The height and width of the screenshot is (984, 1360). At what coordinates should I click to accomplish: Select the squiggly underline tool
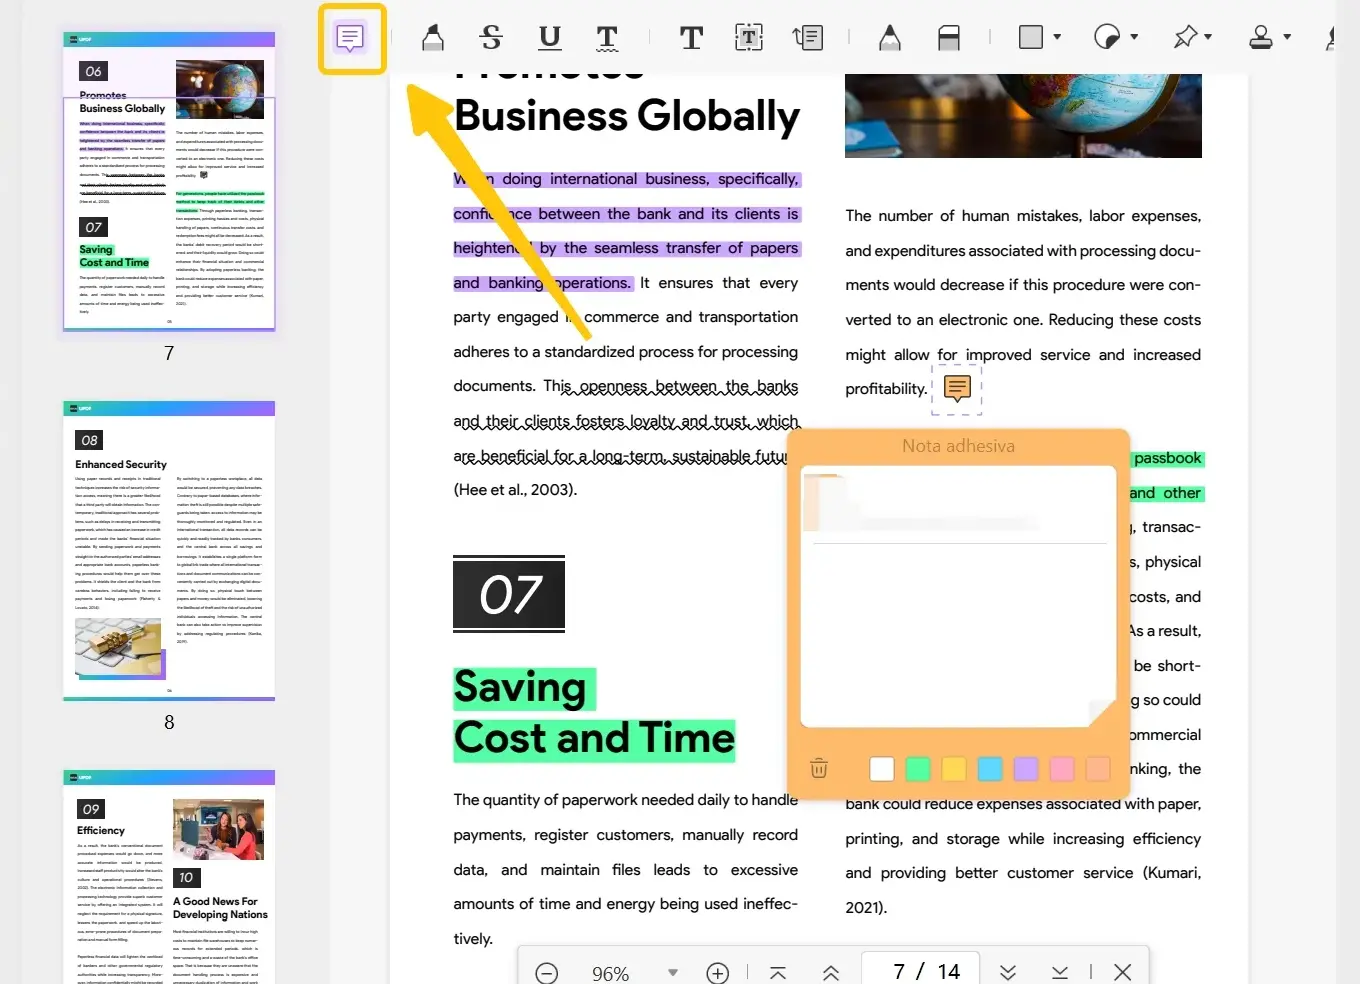[607, 38]
